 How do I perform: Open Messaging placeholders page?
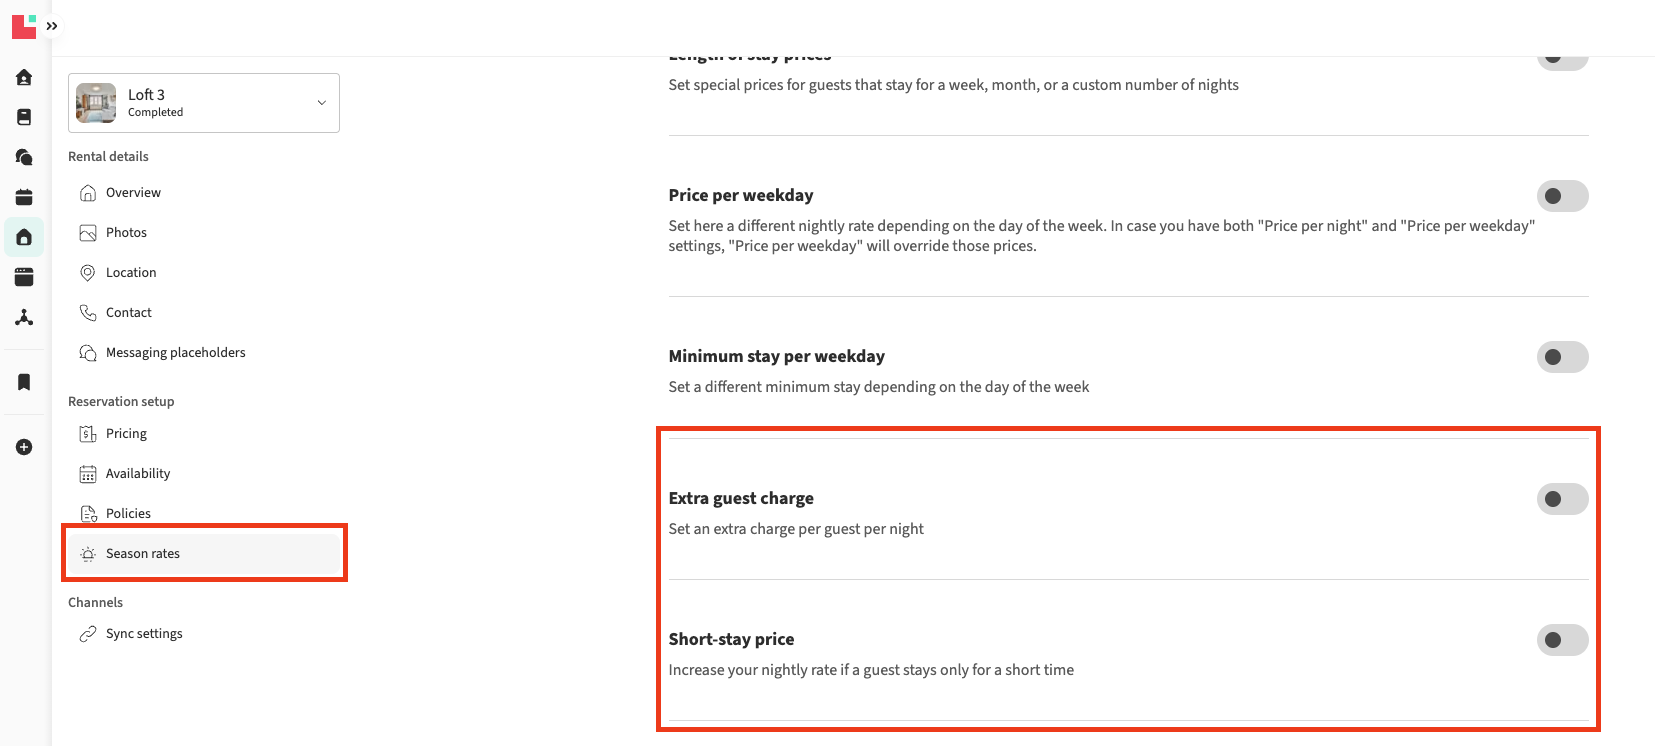[x=175, y=353]
